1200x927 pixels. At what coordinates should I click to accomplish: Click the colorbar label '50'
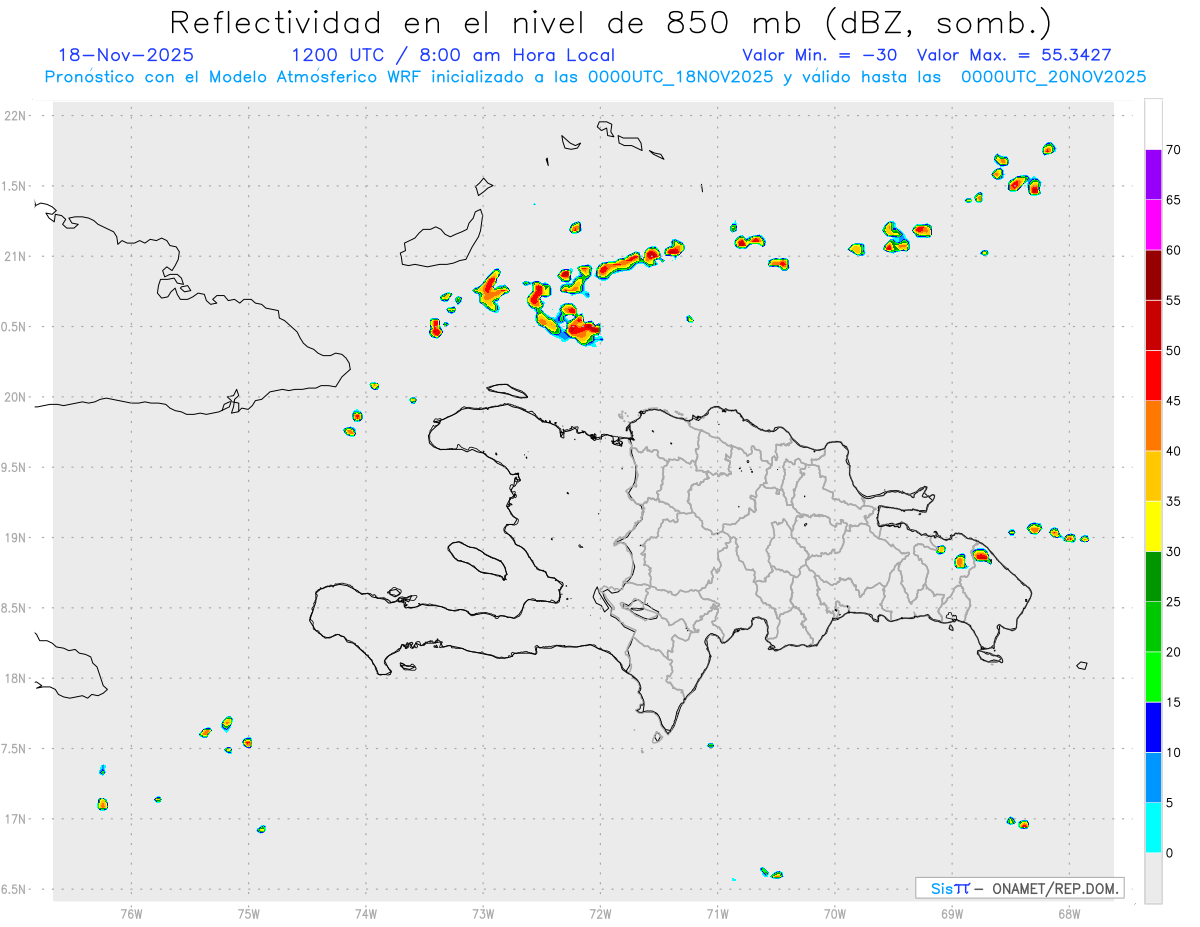[x=1173, y=351]
